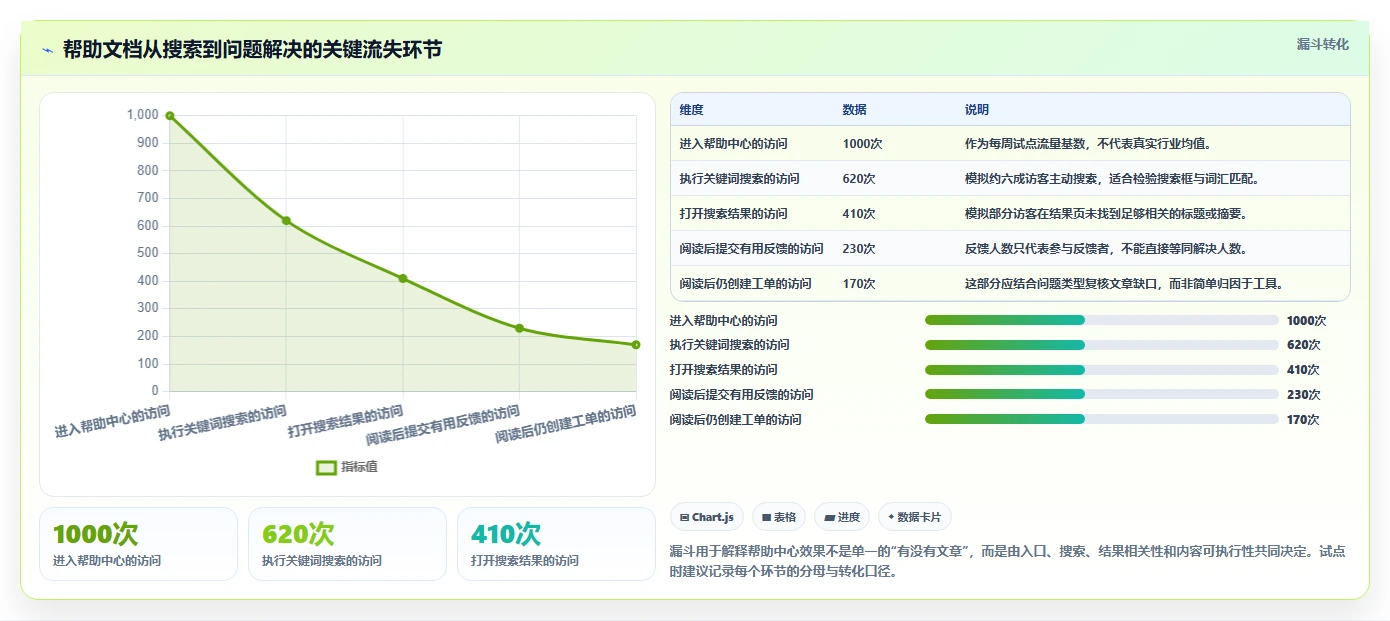
Task: Click the 620次 value in the table
Action: (859, 179)
